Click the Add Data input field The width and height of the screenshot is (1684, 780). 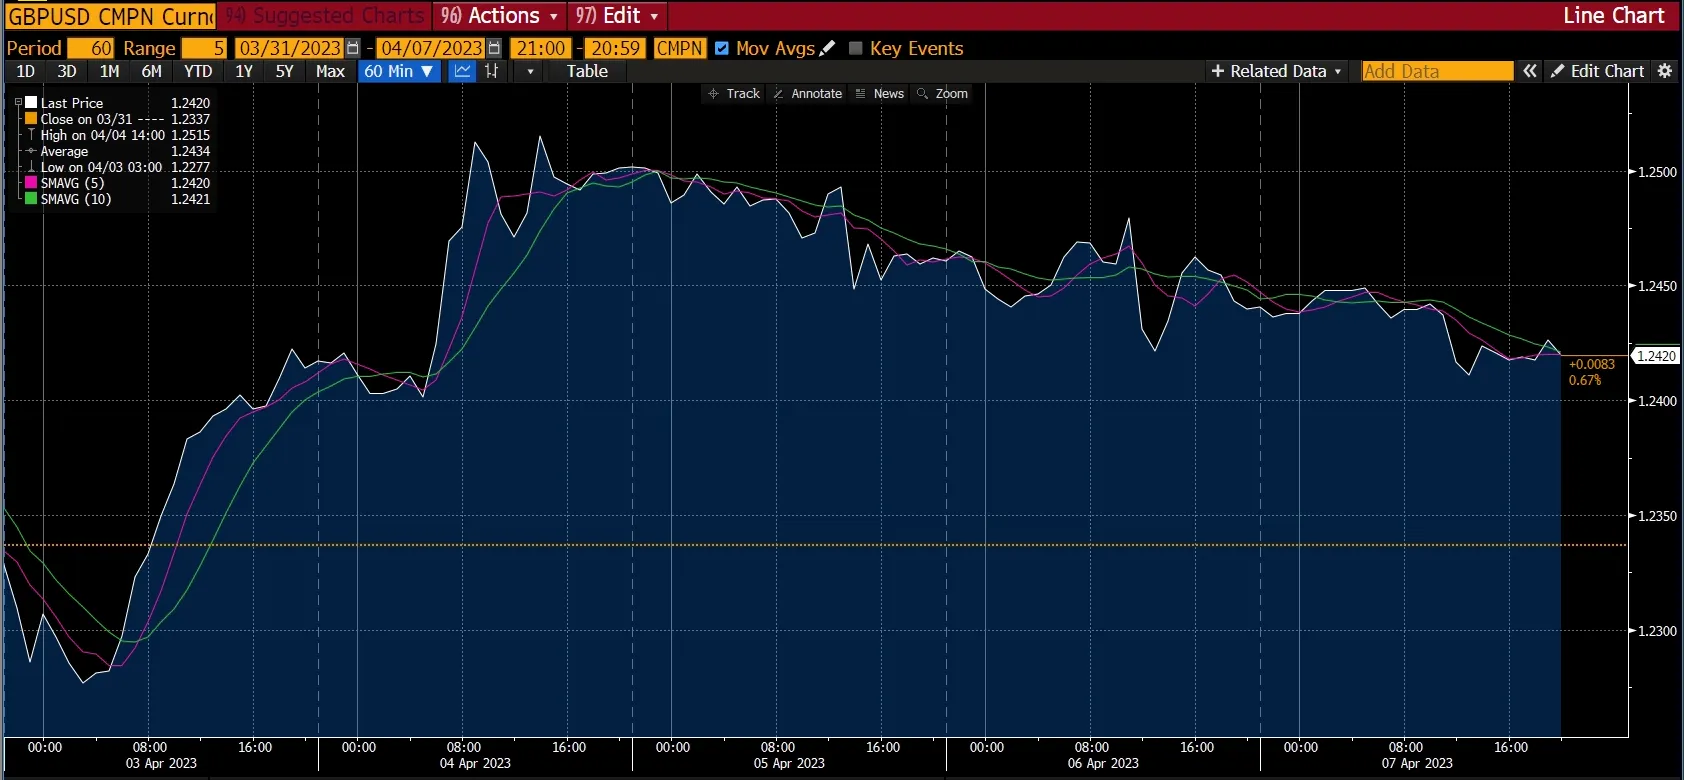tap(1438, 71)
